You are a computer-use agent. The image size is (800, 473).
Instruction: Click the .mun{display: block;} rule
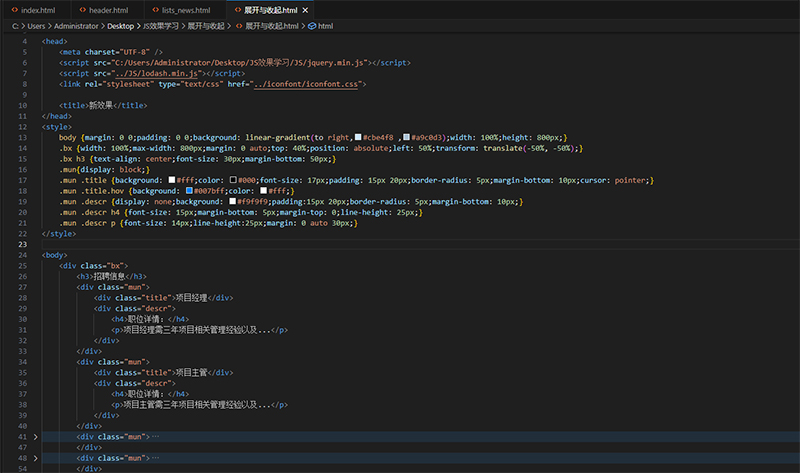point(105,169)
